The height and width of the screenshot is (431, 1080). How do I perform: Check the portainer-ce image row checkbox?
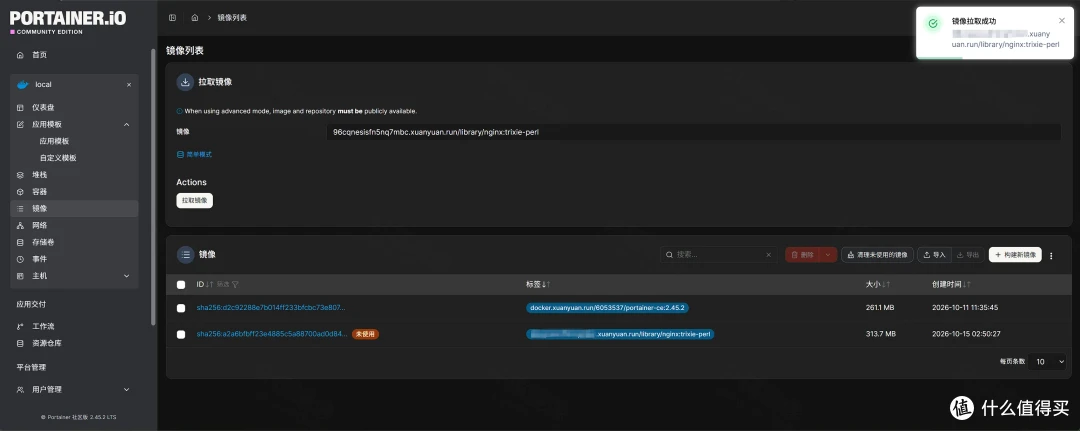click(x=181, y=308)
